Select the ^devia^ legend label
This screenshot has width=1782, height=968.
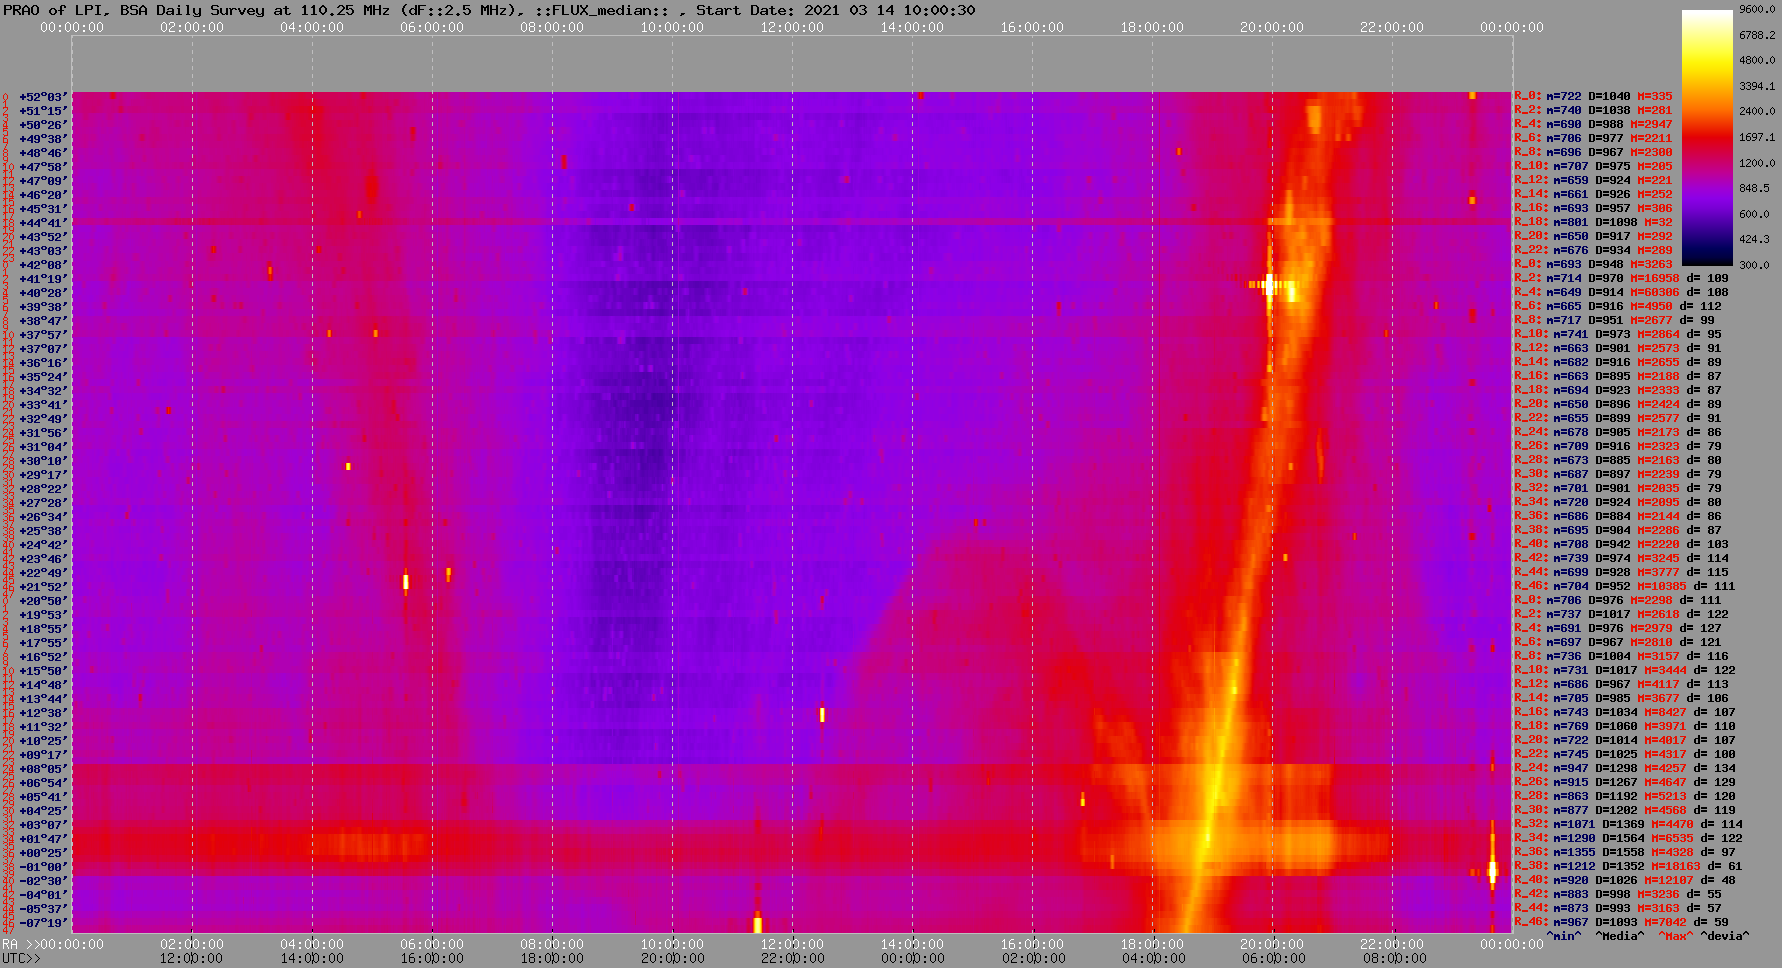click(x=1725, y=937)
